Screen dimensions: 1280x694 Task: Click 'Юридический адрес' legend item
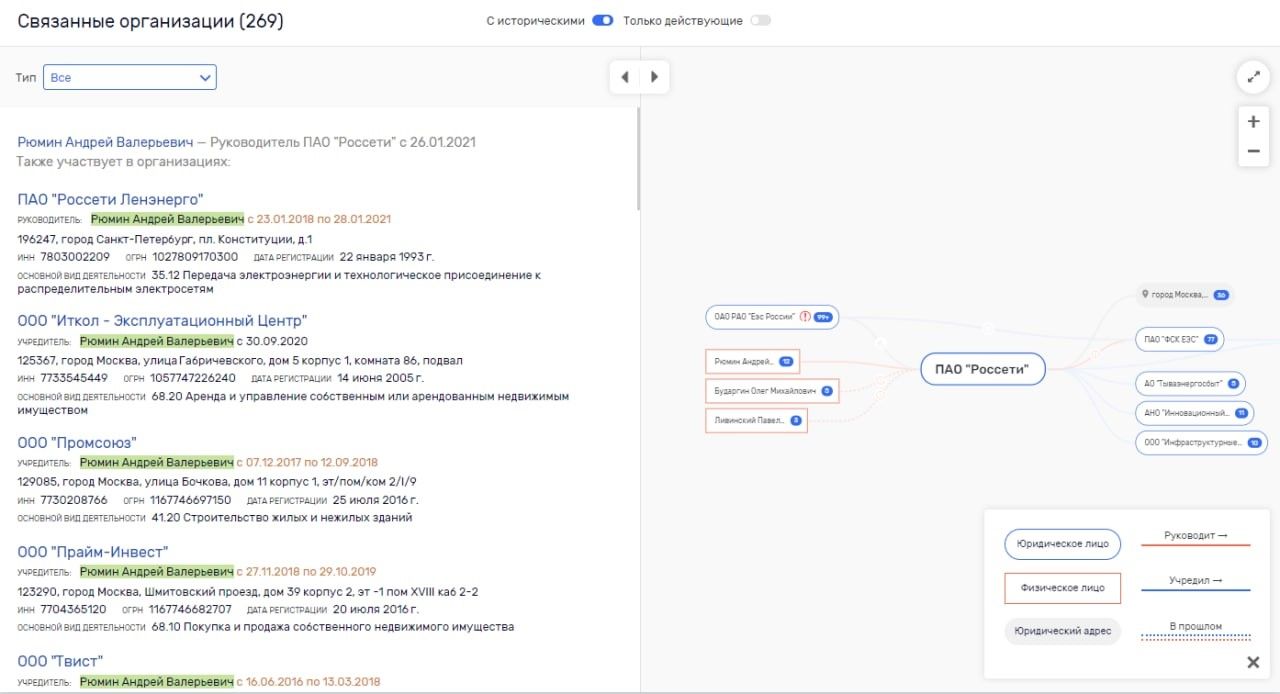click(x=1062, y=631)
